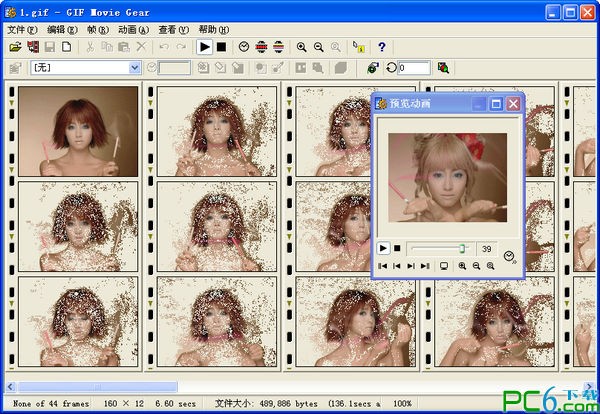Select the bottom frame in the second column
This screenshot has width=600, height=414.
coord(217,322)
